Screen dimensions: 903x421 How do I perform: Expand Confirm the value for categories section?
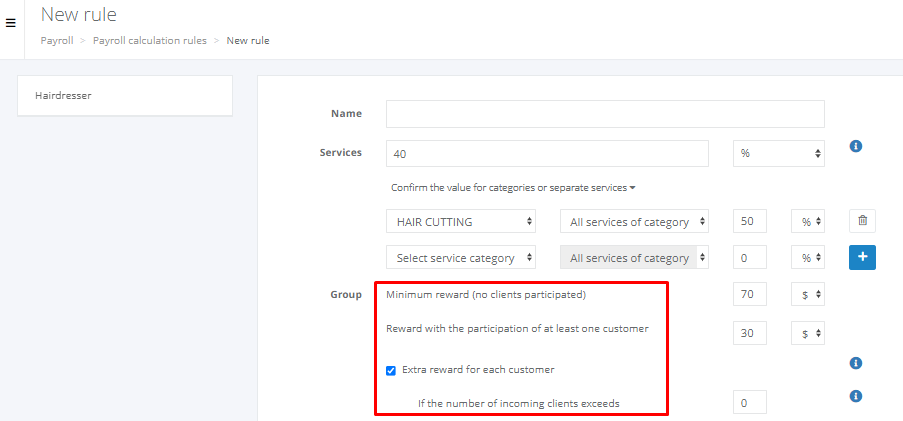(x=513, y=188)
